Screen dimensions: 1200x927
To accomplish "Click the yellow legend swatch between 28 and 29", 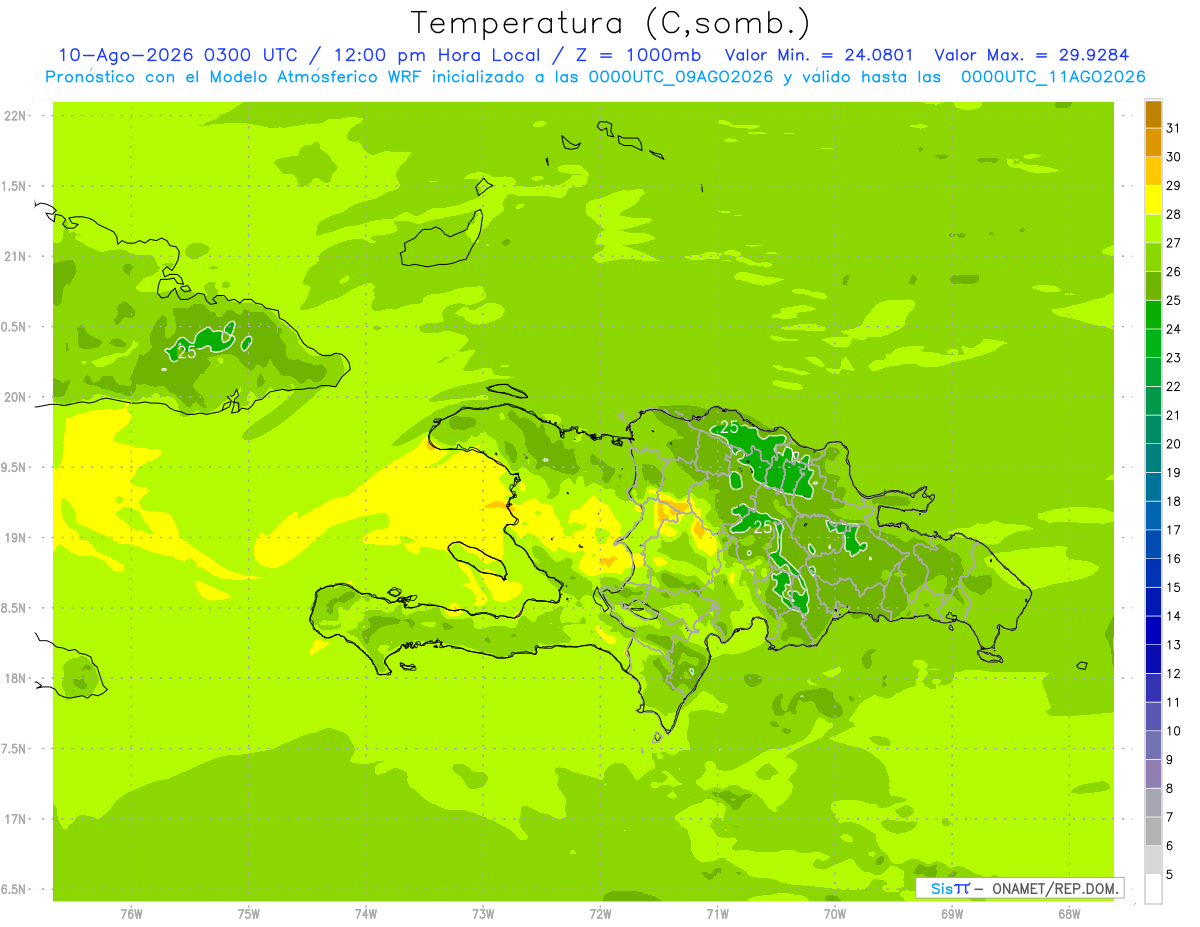I will tap(1153, 199).
